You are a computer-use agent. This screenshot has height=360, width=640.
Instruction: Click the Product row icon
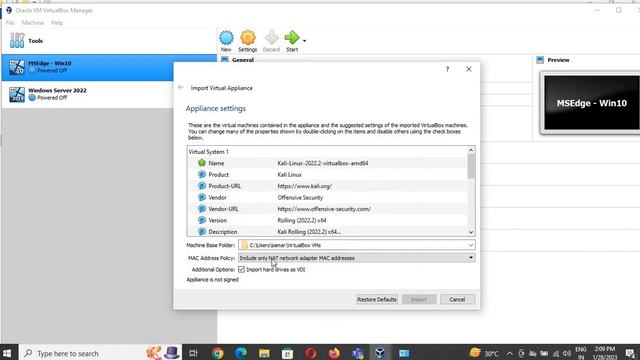coord(202,174)
